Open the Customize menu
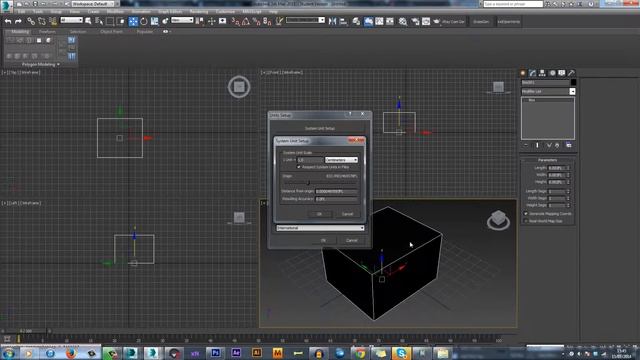 click(225, 11)
